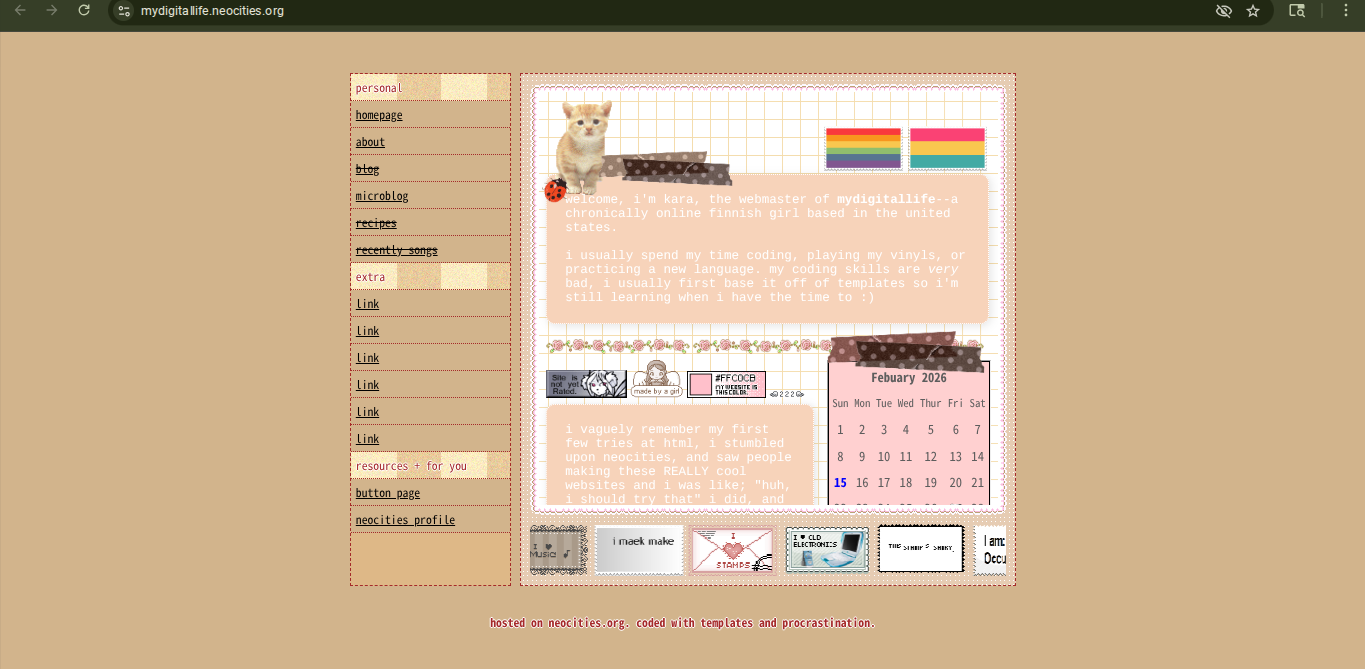
Task: Click the orange kitten image
Action: (583, 145)
